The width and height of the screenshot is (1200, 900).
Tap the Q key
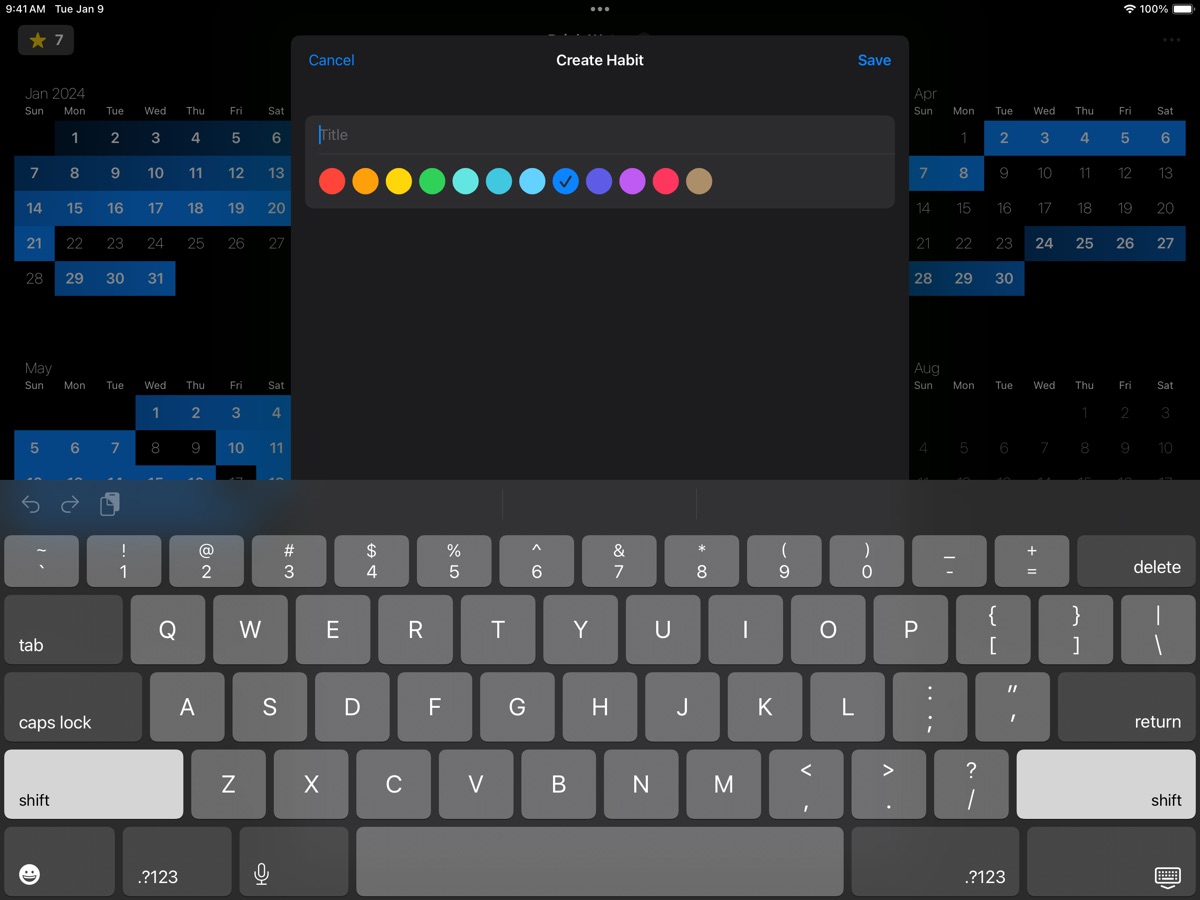coord(168,629)
